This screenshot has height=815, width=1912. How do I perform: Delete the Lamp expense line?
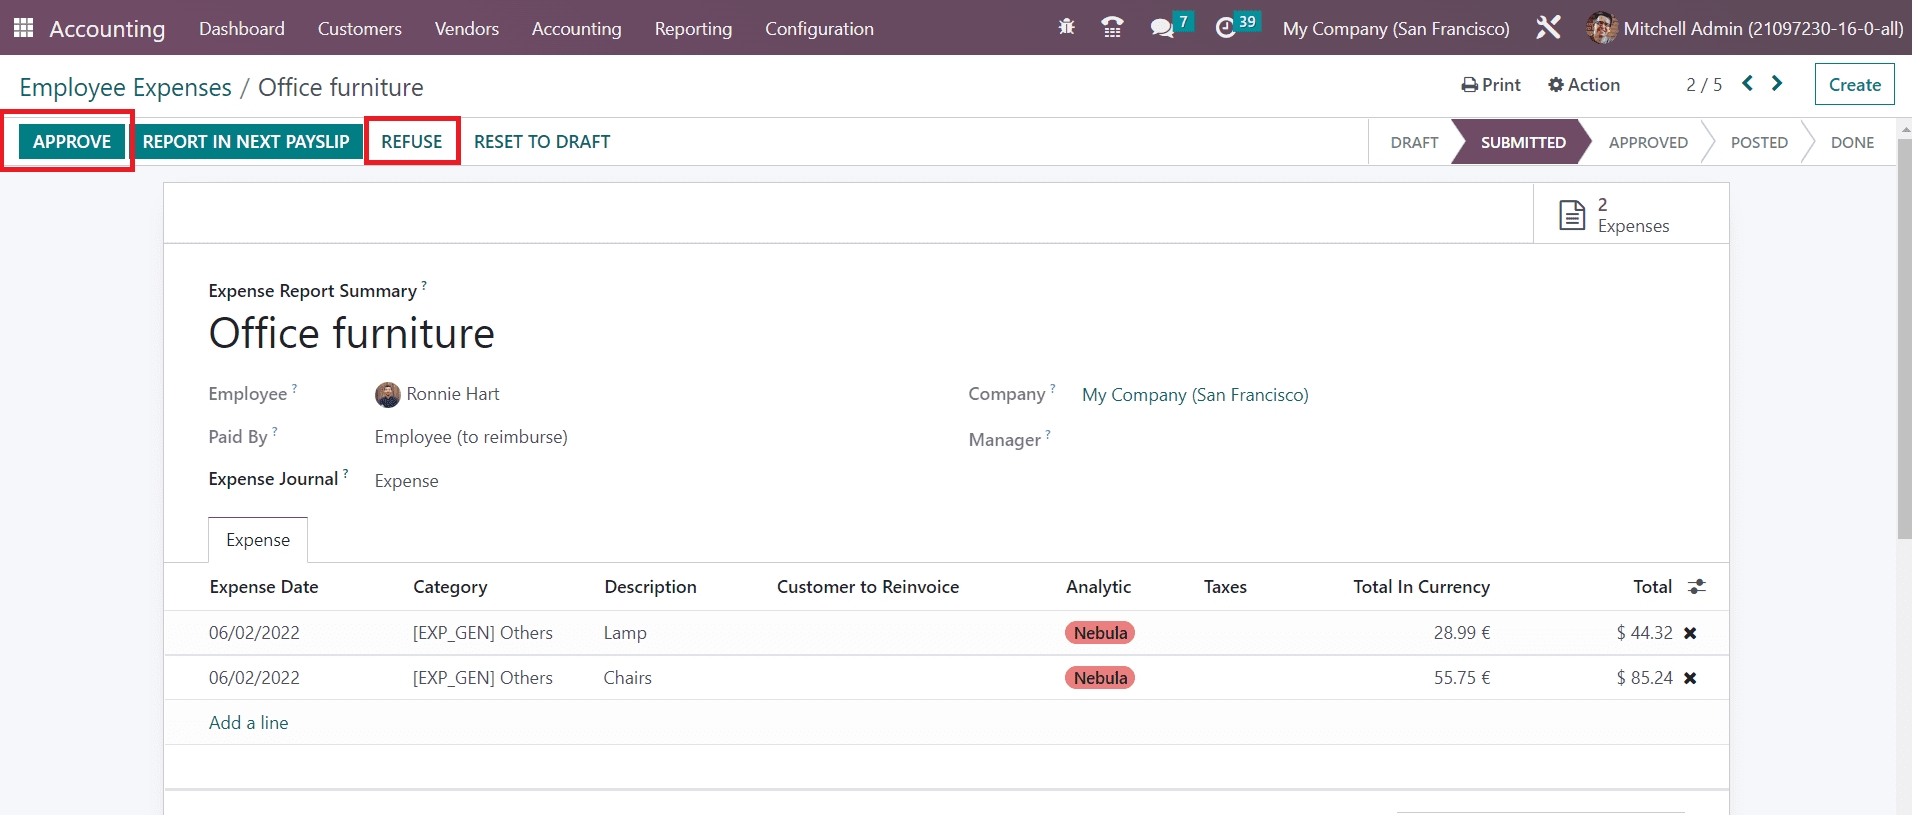coord(1690,633)
